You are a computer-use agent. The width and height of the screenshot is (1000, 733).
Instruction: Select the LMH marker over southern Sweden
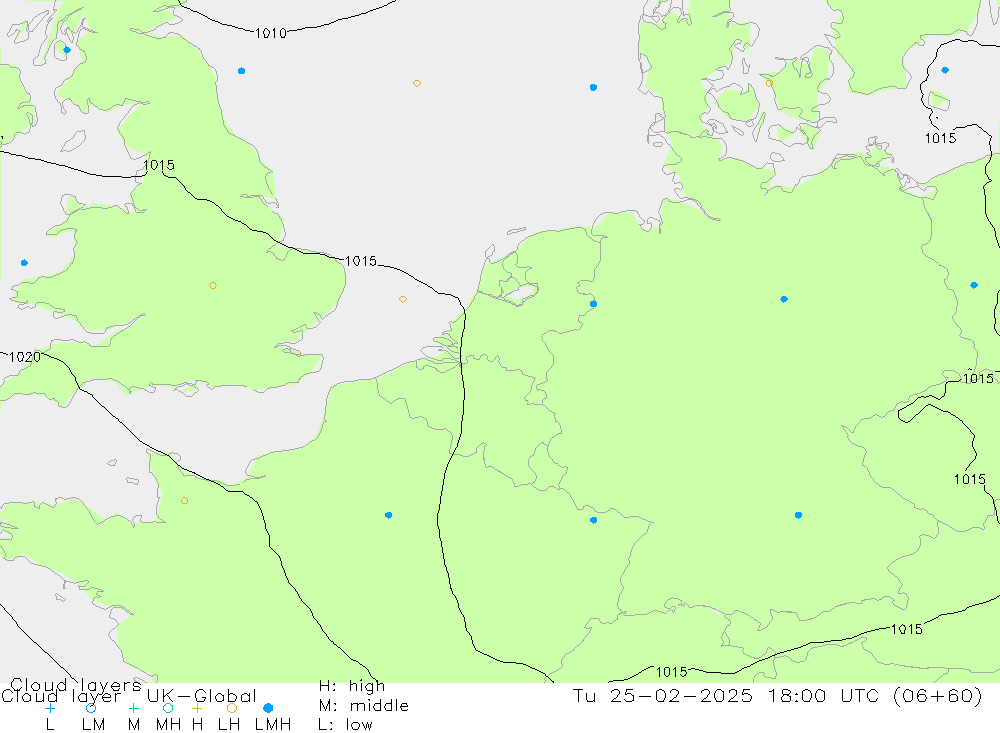pyautogui.click(x=945, y=71)
